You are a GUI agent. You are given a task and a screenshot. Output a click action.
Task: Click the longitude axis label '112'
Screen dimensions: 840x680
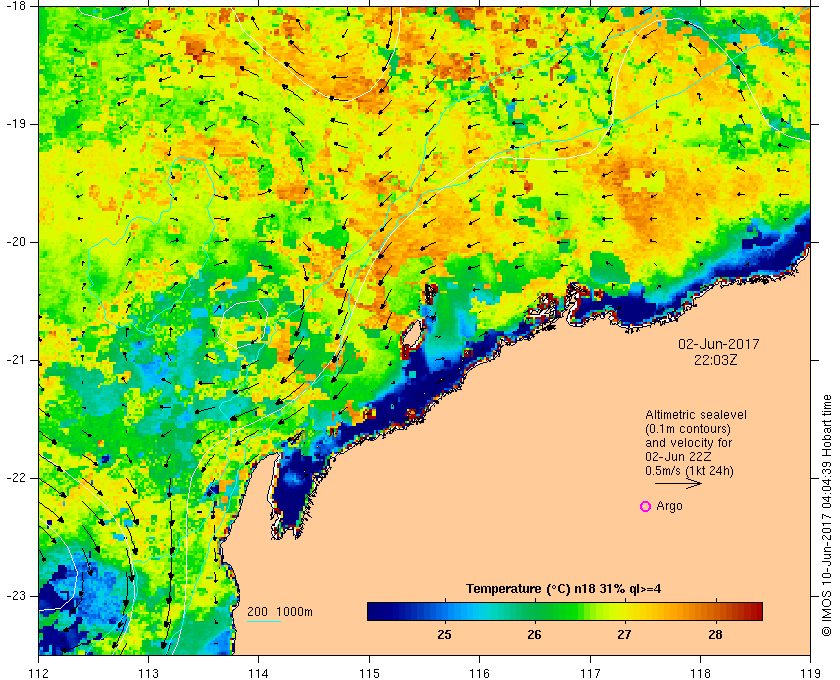[39, 673]
